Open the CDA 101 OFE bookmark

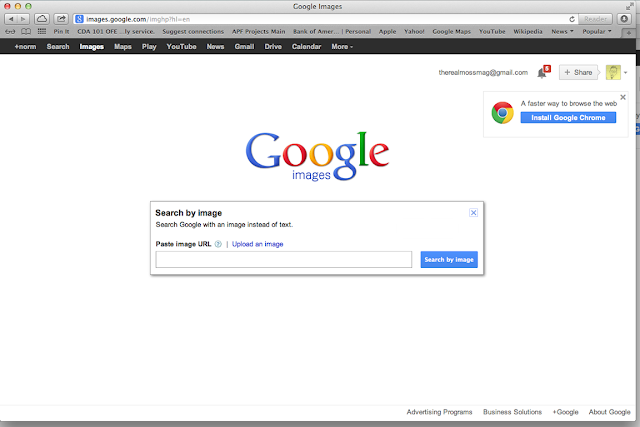pyautogui.click(x=116, y=31)
